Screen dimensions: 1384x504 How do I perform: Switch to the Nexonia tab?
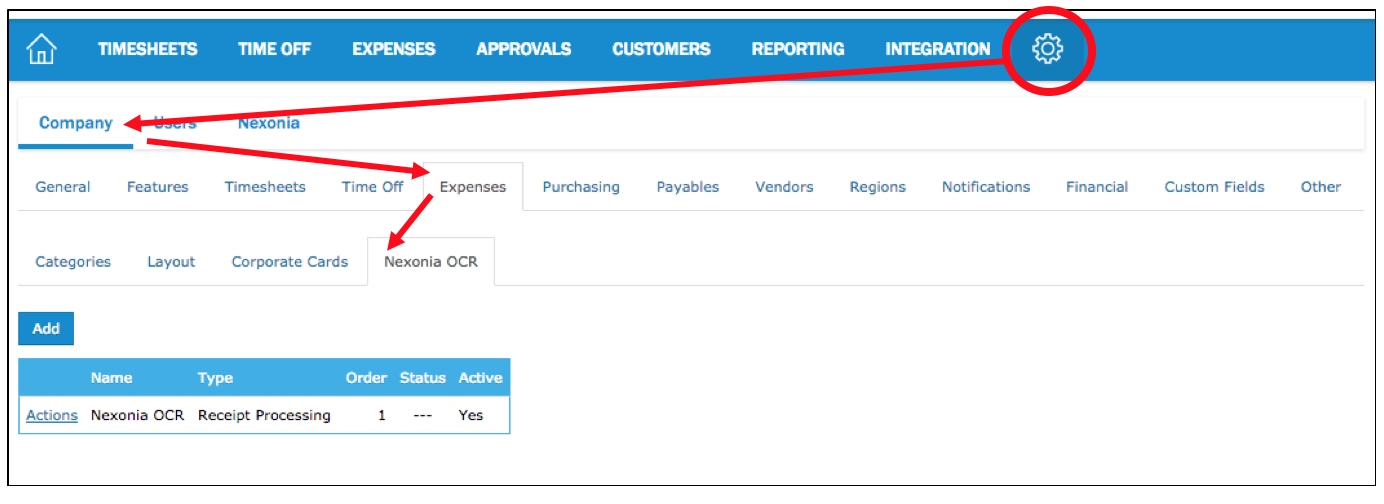[268, 124]
